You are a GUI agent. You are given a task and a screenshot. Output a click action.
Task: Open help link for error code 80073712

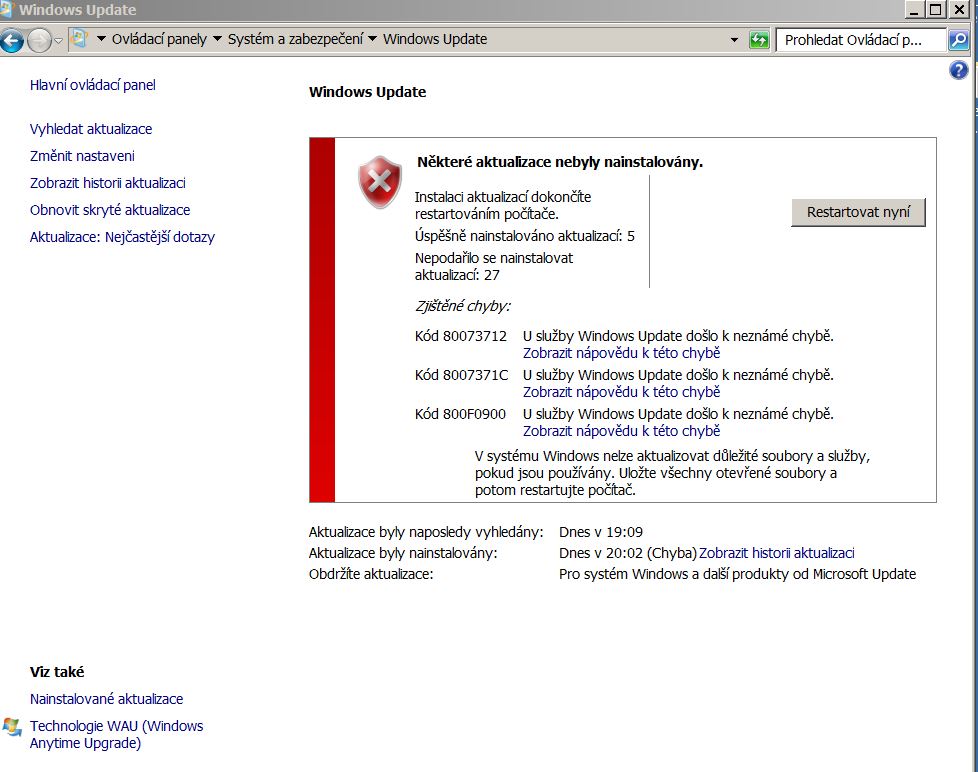(x=621, y=353)
